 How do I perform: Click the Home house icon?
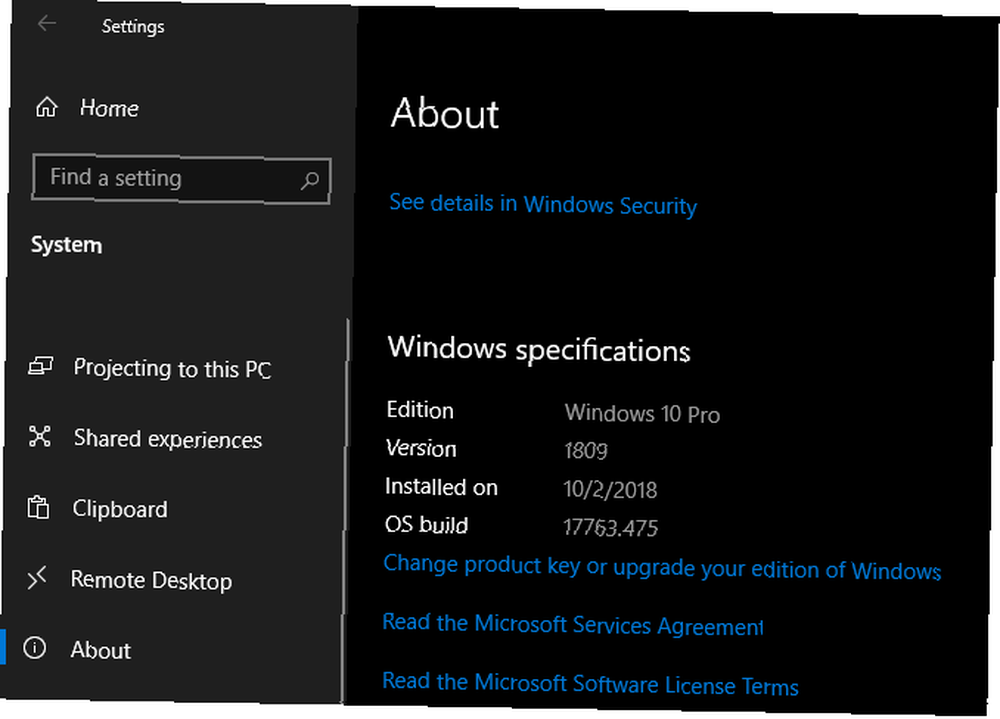click(47, 107)
